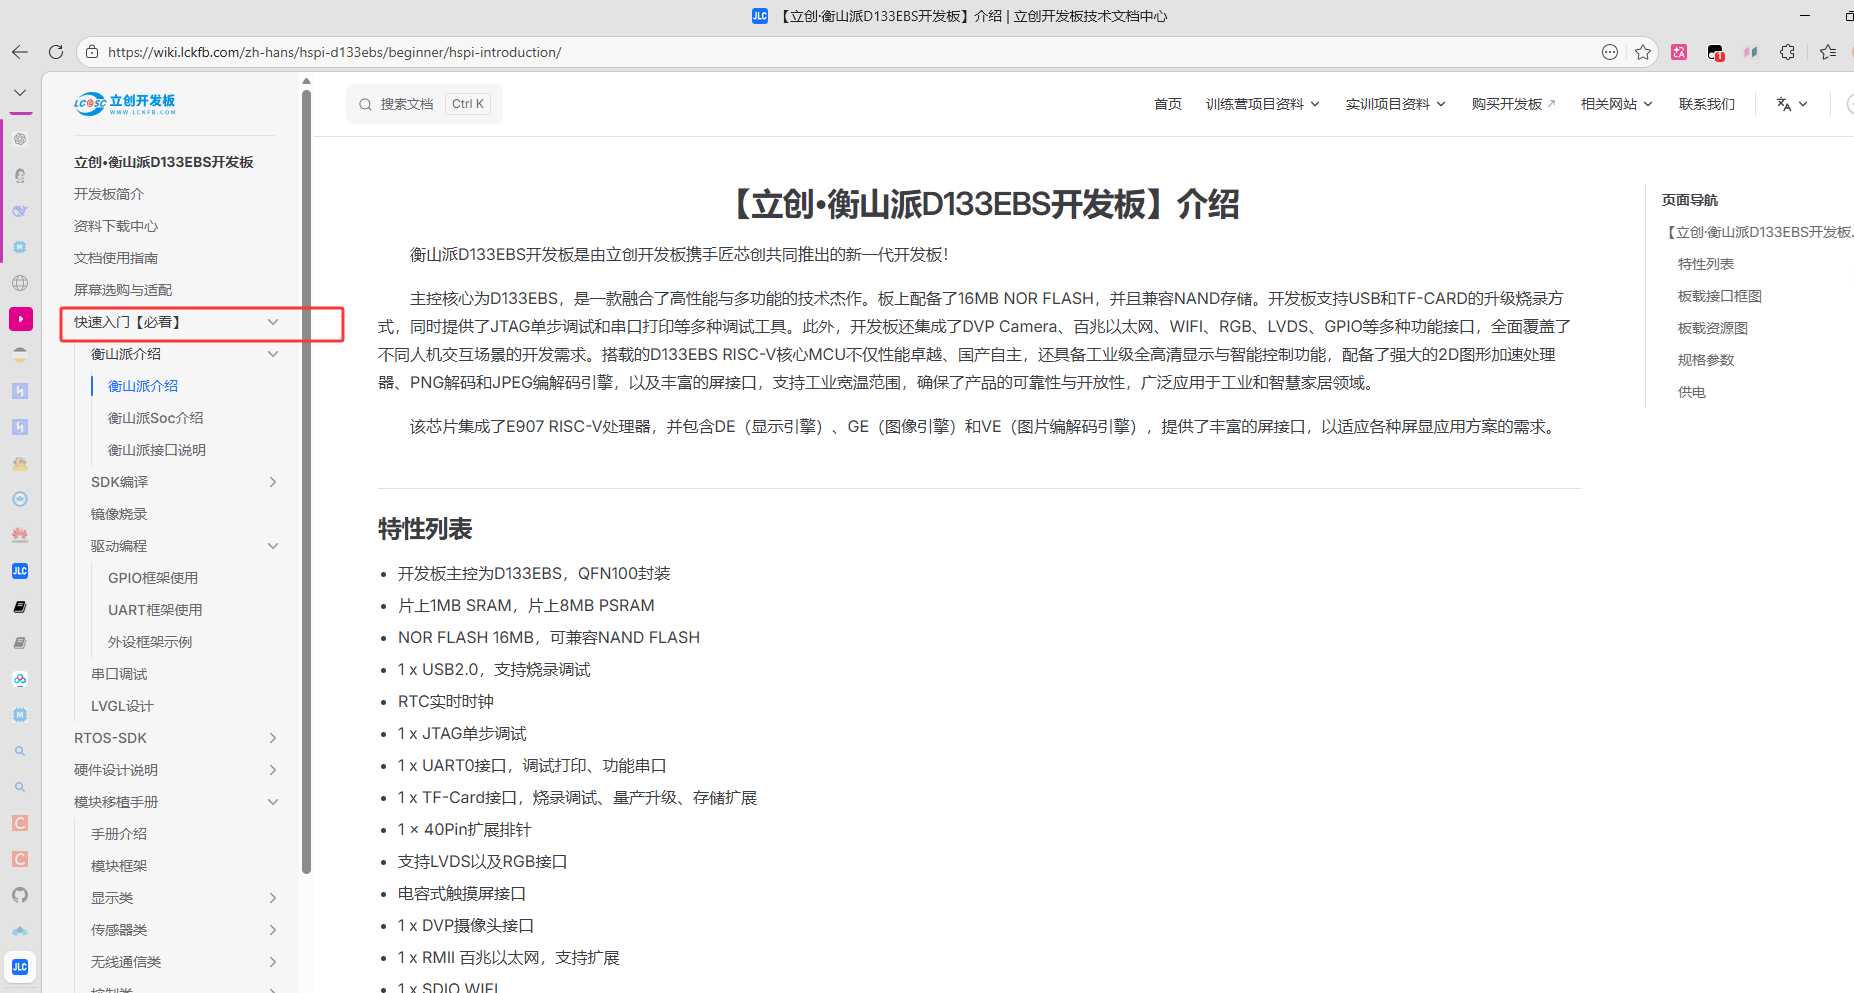Viewport: 1854px width, 993px height.
Task: Open 资料下载中心 in the sidebar
Action: click(x=116, y=226)
